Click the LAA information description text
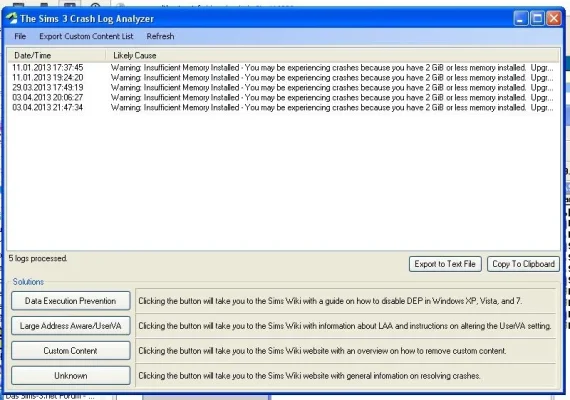This screenshot has height=400, width=570. click(345, 326)
